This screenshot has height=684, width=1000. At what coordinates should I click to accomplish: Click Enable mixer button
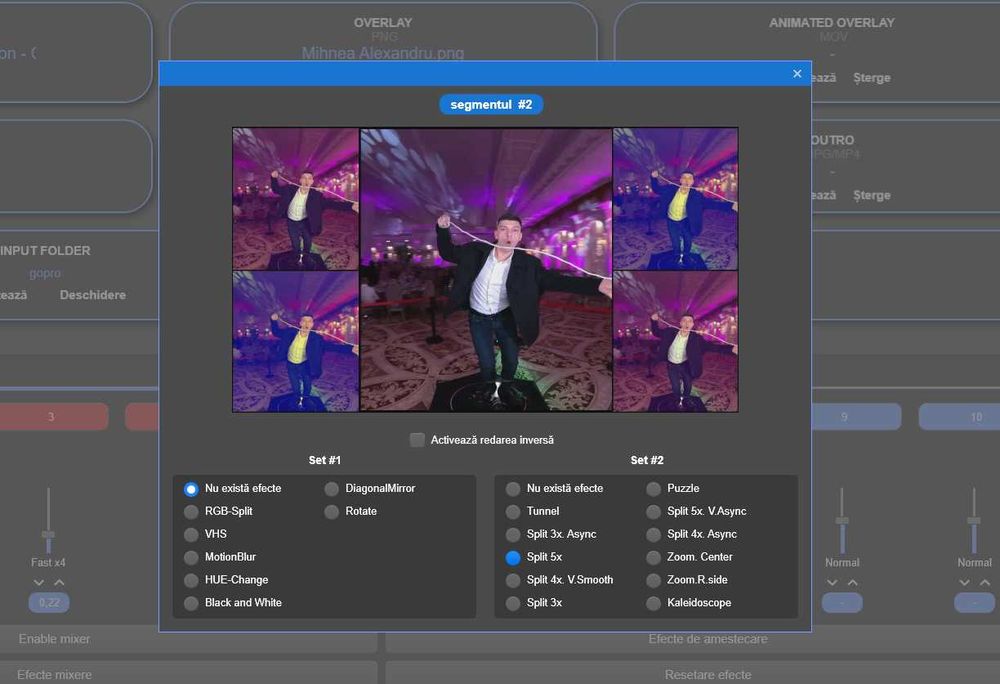pyautogui.click(x=188, y=639)
